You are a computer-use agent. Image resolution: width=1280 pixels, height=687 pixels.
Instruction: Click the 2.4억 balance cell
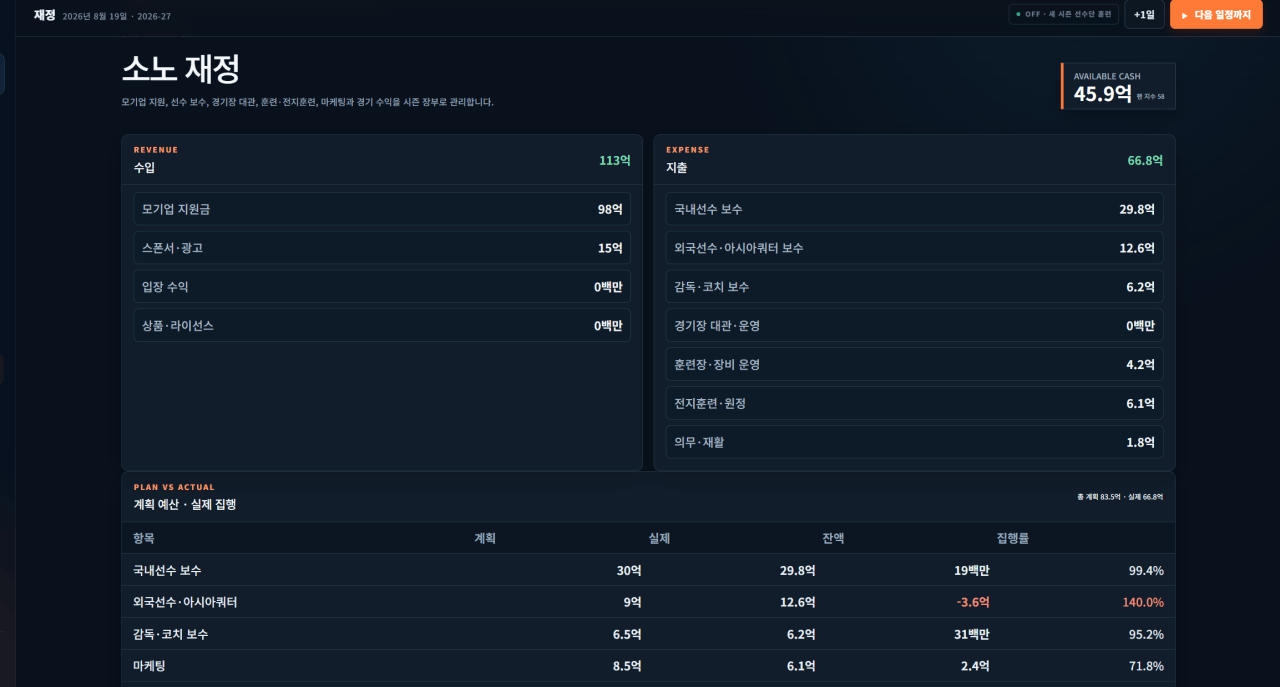point(975,666)
